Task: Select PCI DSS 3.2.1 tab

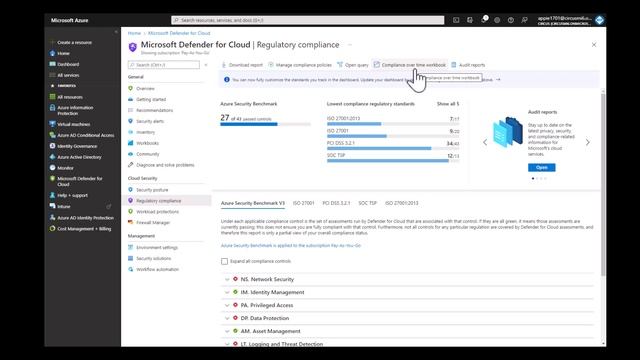Action: tap(336, 203)
